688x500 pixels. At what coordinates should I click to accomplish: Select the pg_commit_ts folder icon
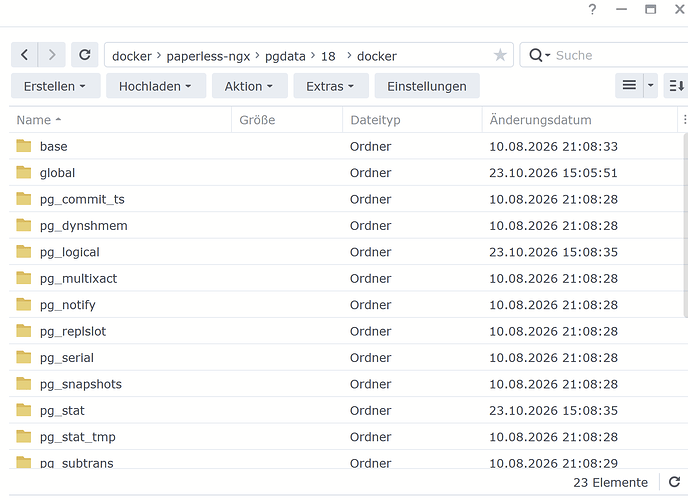click(24, 199)
